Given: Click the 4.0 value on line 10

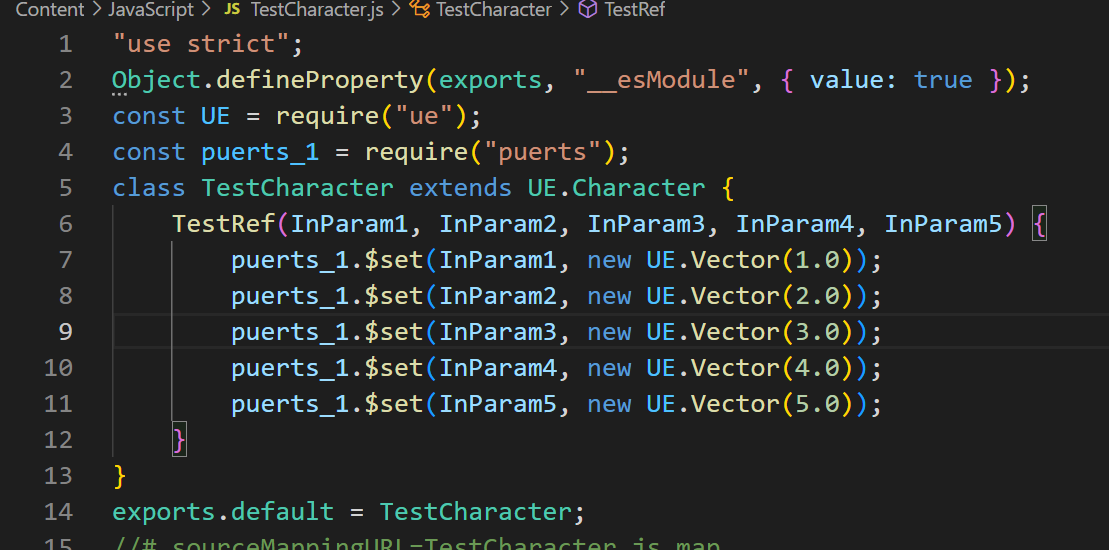Looking at the screenshot, I should [817, 368].
